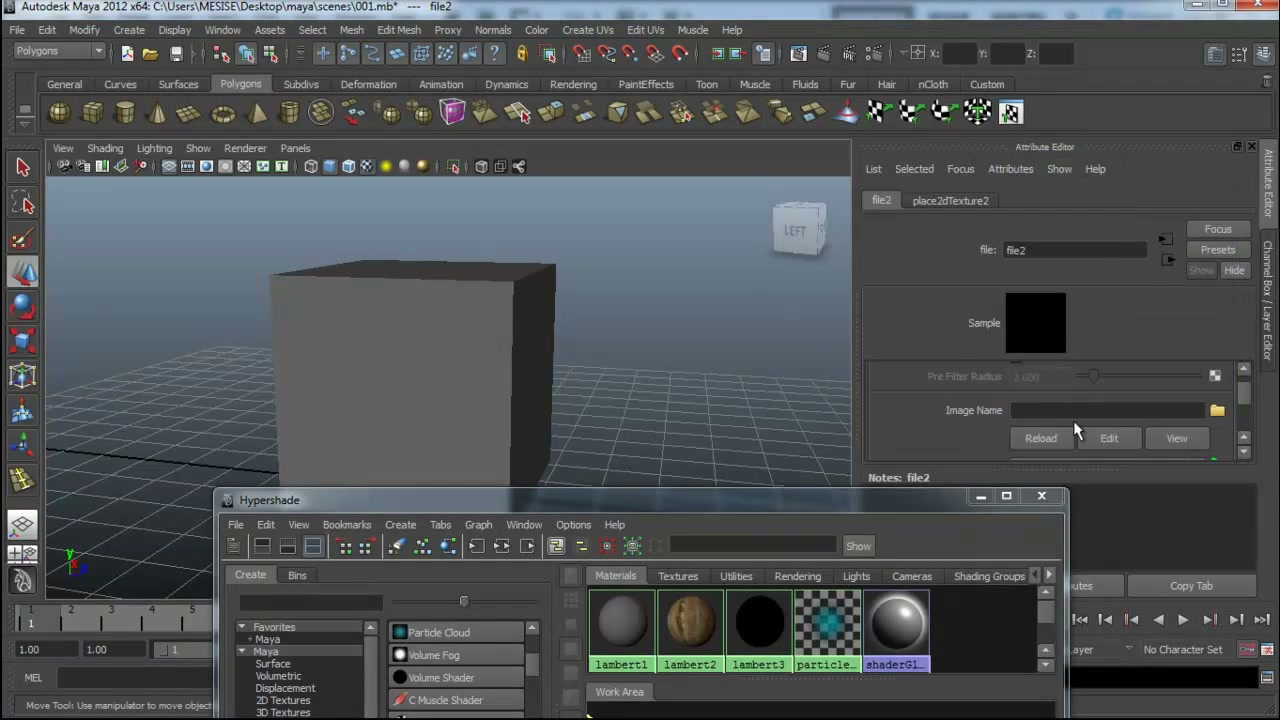Click the Lasso select tool
The height and width of the screenshot is (720, 1280).
tap(23, 203)
